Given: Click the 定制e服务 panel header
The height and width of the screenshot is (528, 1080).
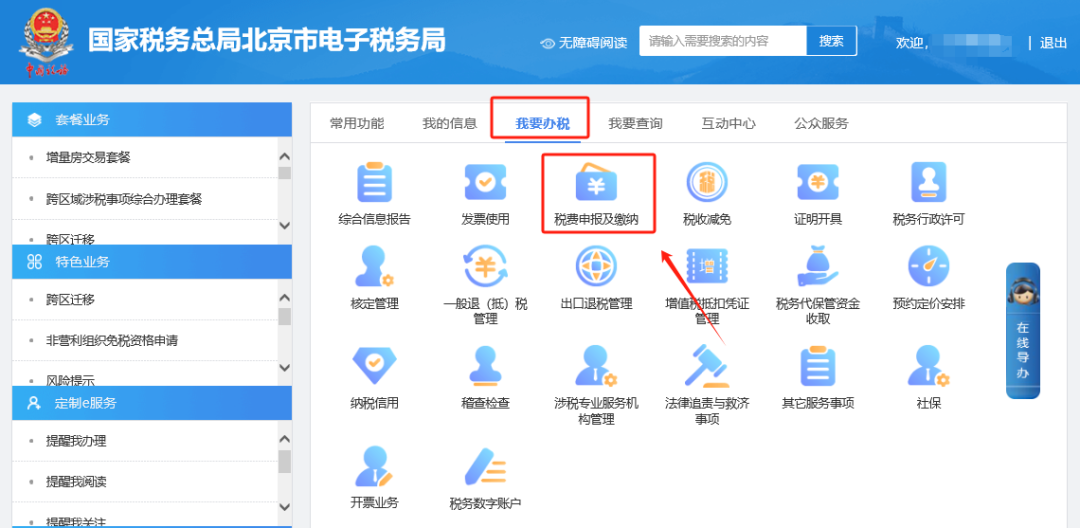Looking at the screenshot, I should (152, 403).
